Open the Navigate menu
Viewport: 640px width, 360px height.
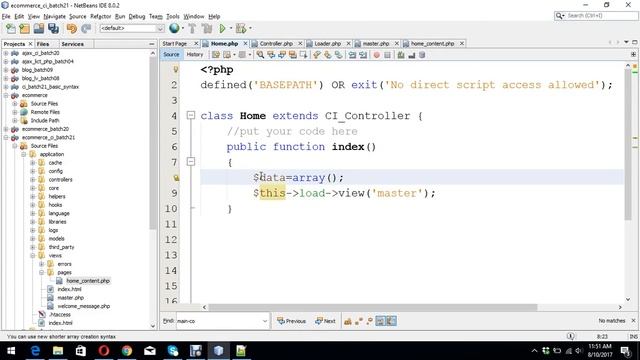(54, 16)
